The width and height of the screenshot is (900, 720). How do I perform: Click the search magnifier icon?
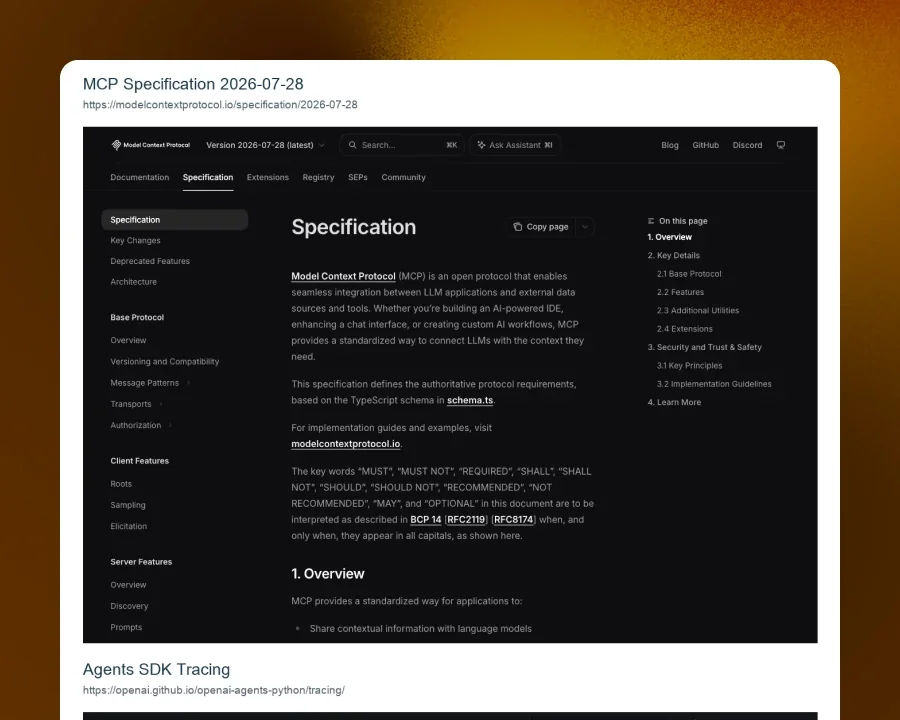coord(352,145)
